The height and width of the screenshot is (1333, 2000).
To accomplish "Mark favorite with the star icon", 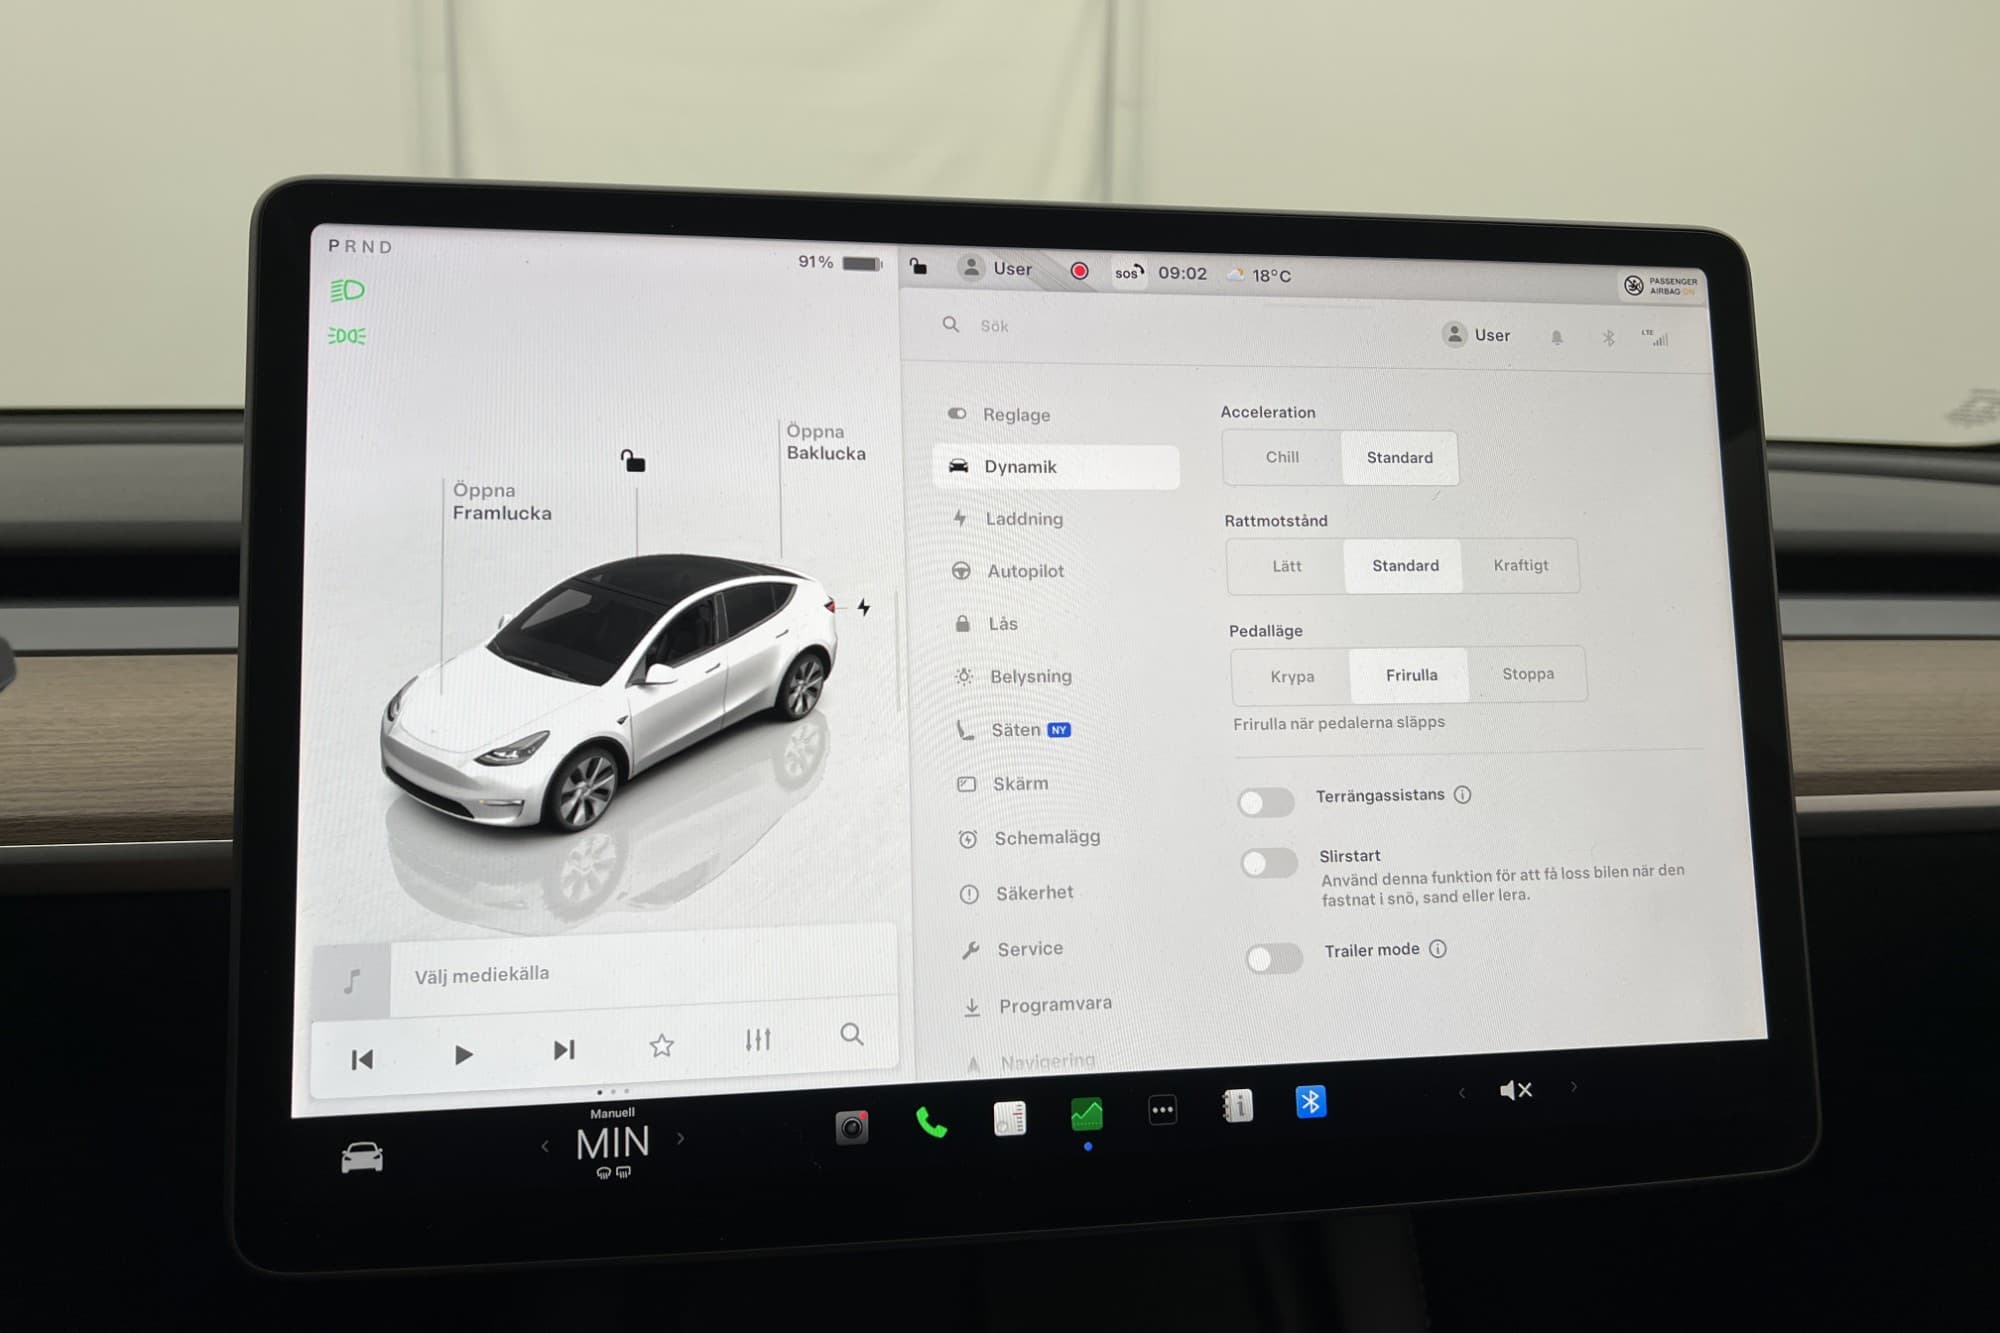I will pyautogui.click(x=661, y=1045).
